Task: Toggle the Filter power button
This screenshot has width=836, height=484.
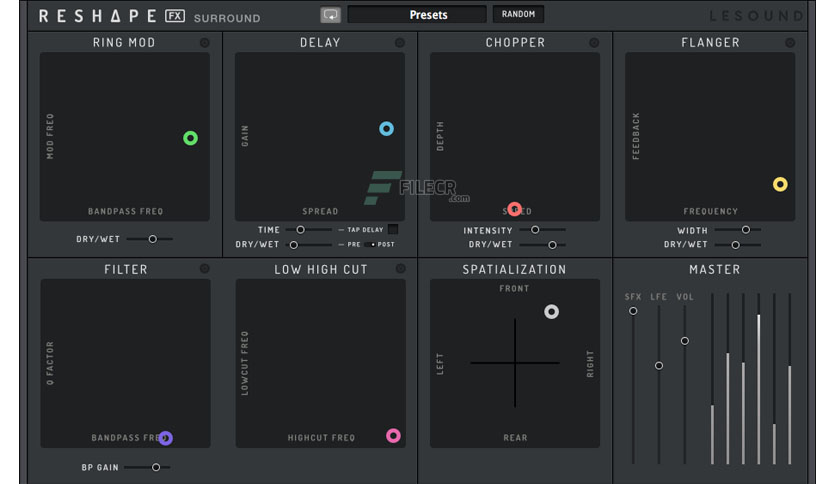Action: point(205,269)
